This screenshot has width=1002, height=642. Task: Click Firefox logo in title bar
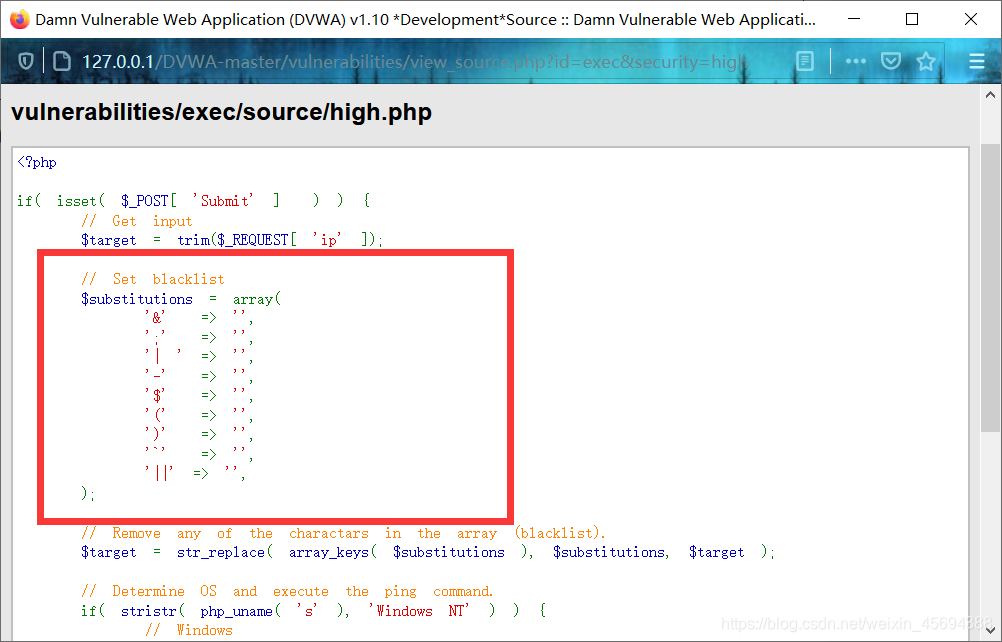coord(19,19)
